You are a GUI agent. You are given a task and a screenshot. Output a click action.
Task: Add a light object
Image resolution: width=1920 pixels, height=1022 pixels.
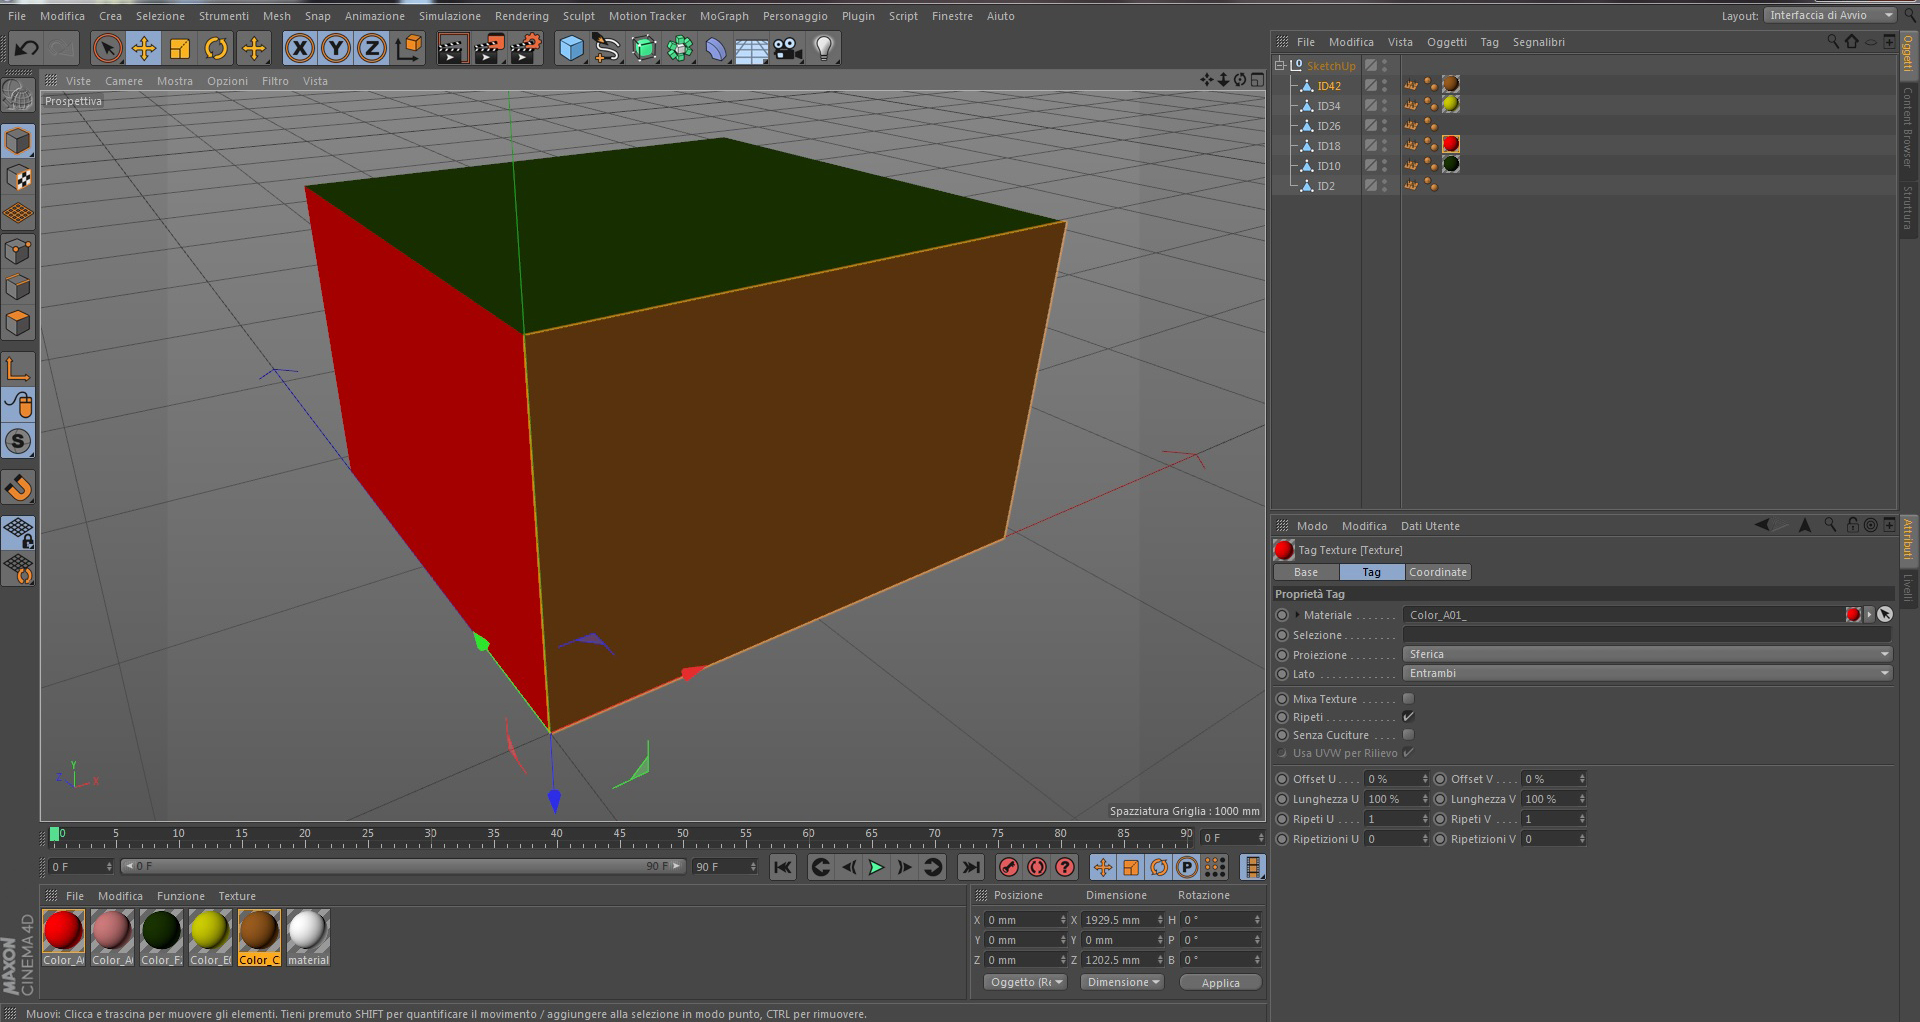[x=824, y=48]
